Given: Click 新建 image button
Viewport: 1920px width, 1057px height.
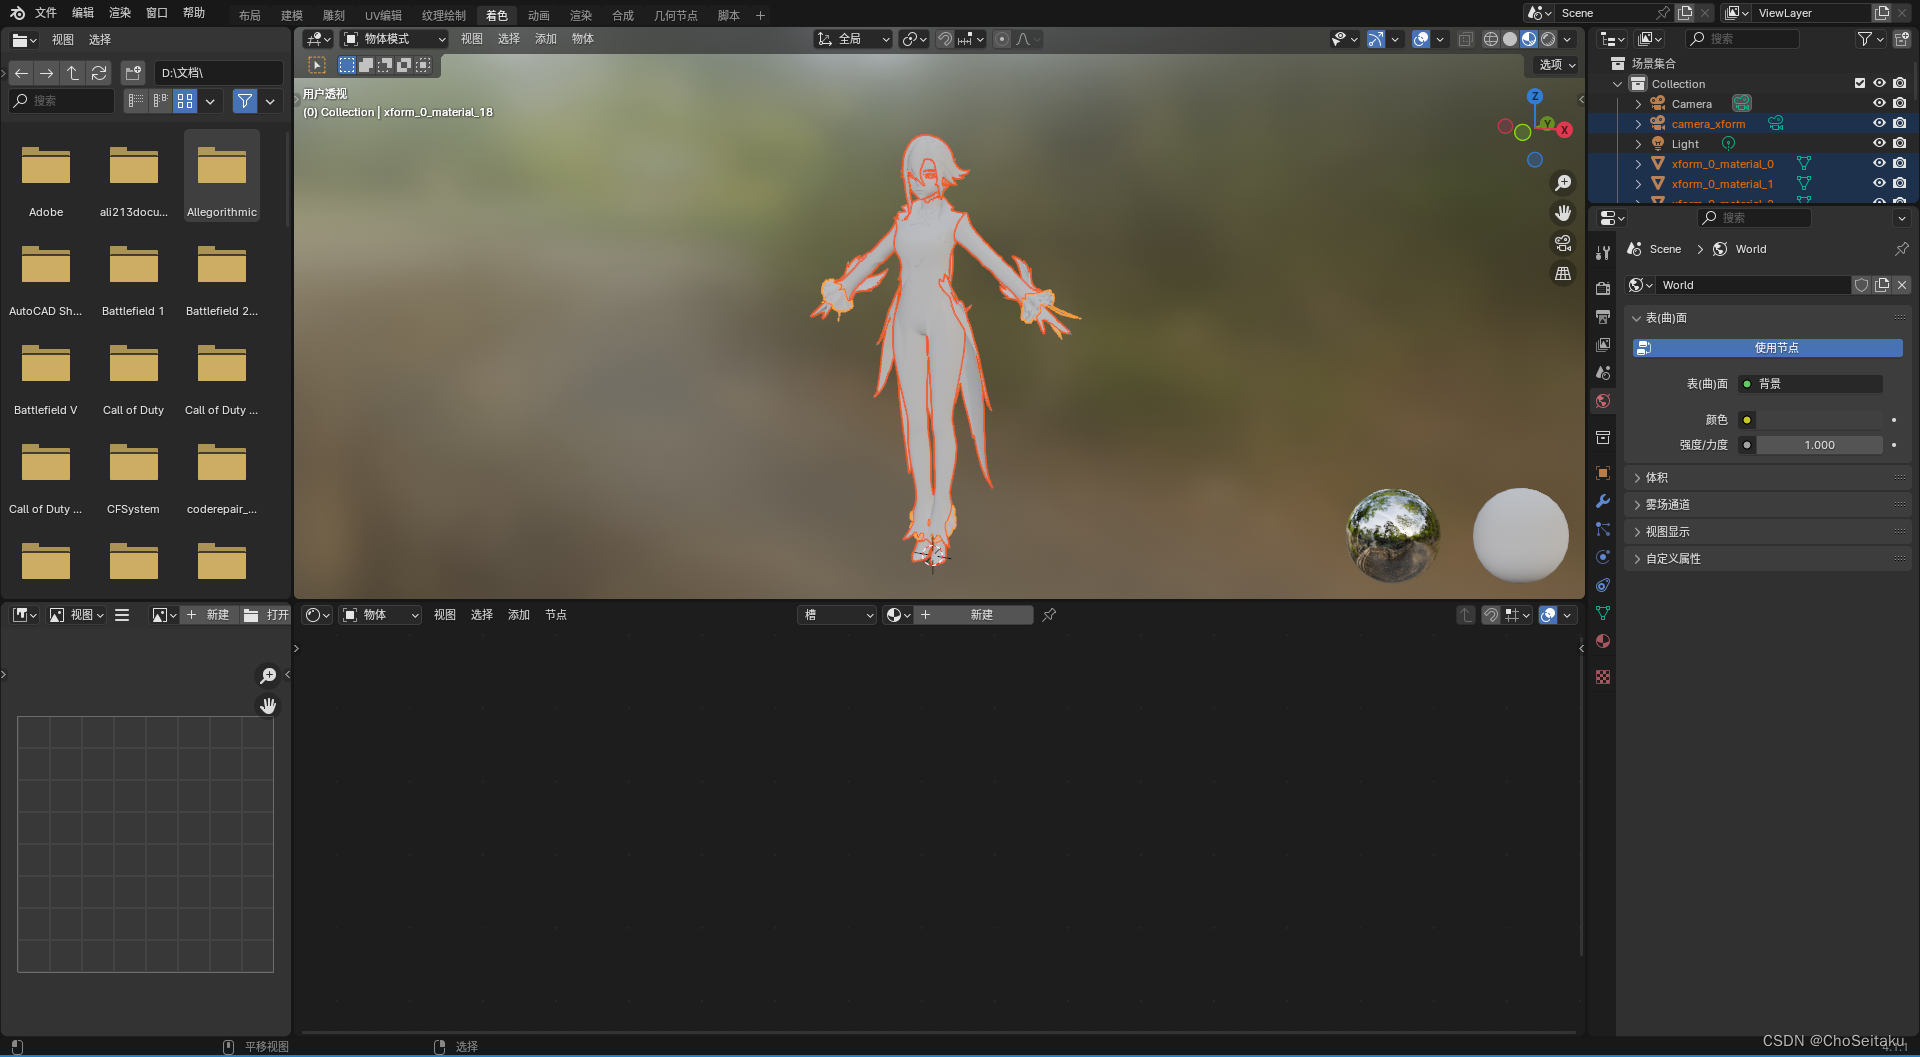Looking at the screenshot, I should [208, 615].
